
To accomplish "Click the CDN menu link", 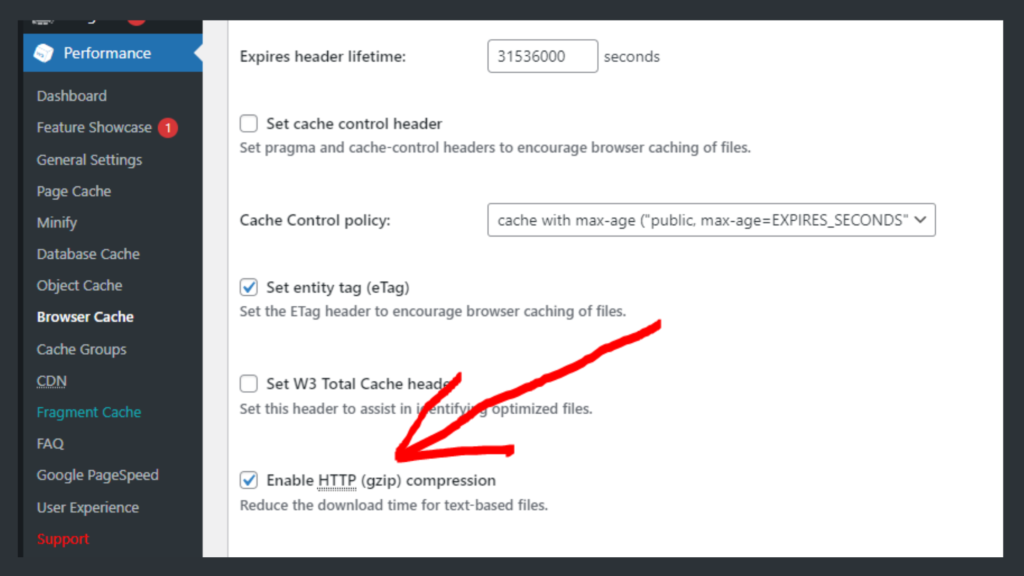I will pos(52,381).
